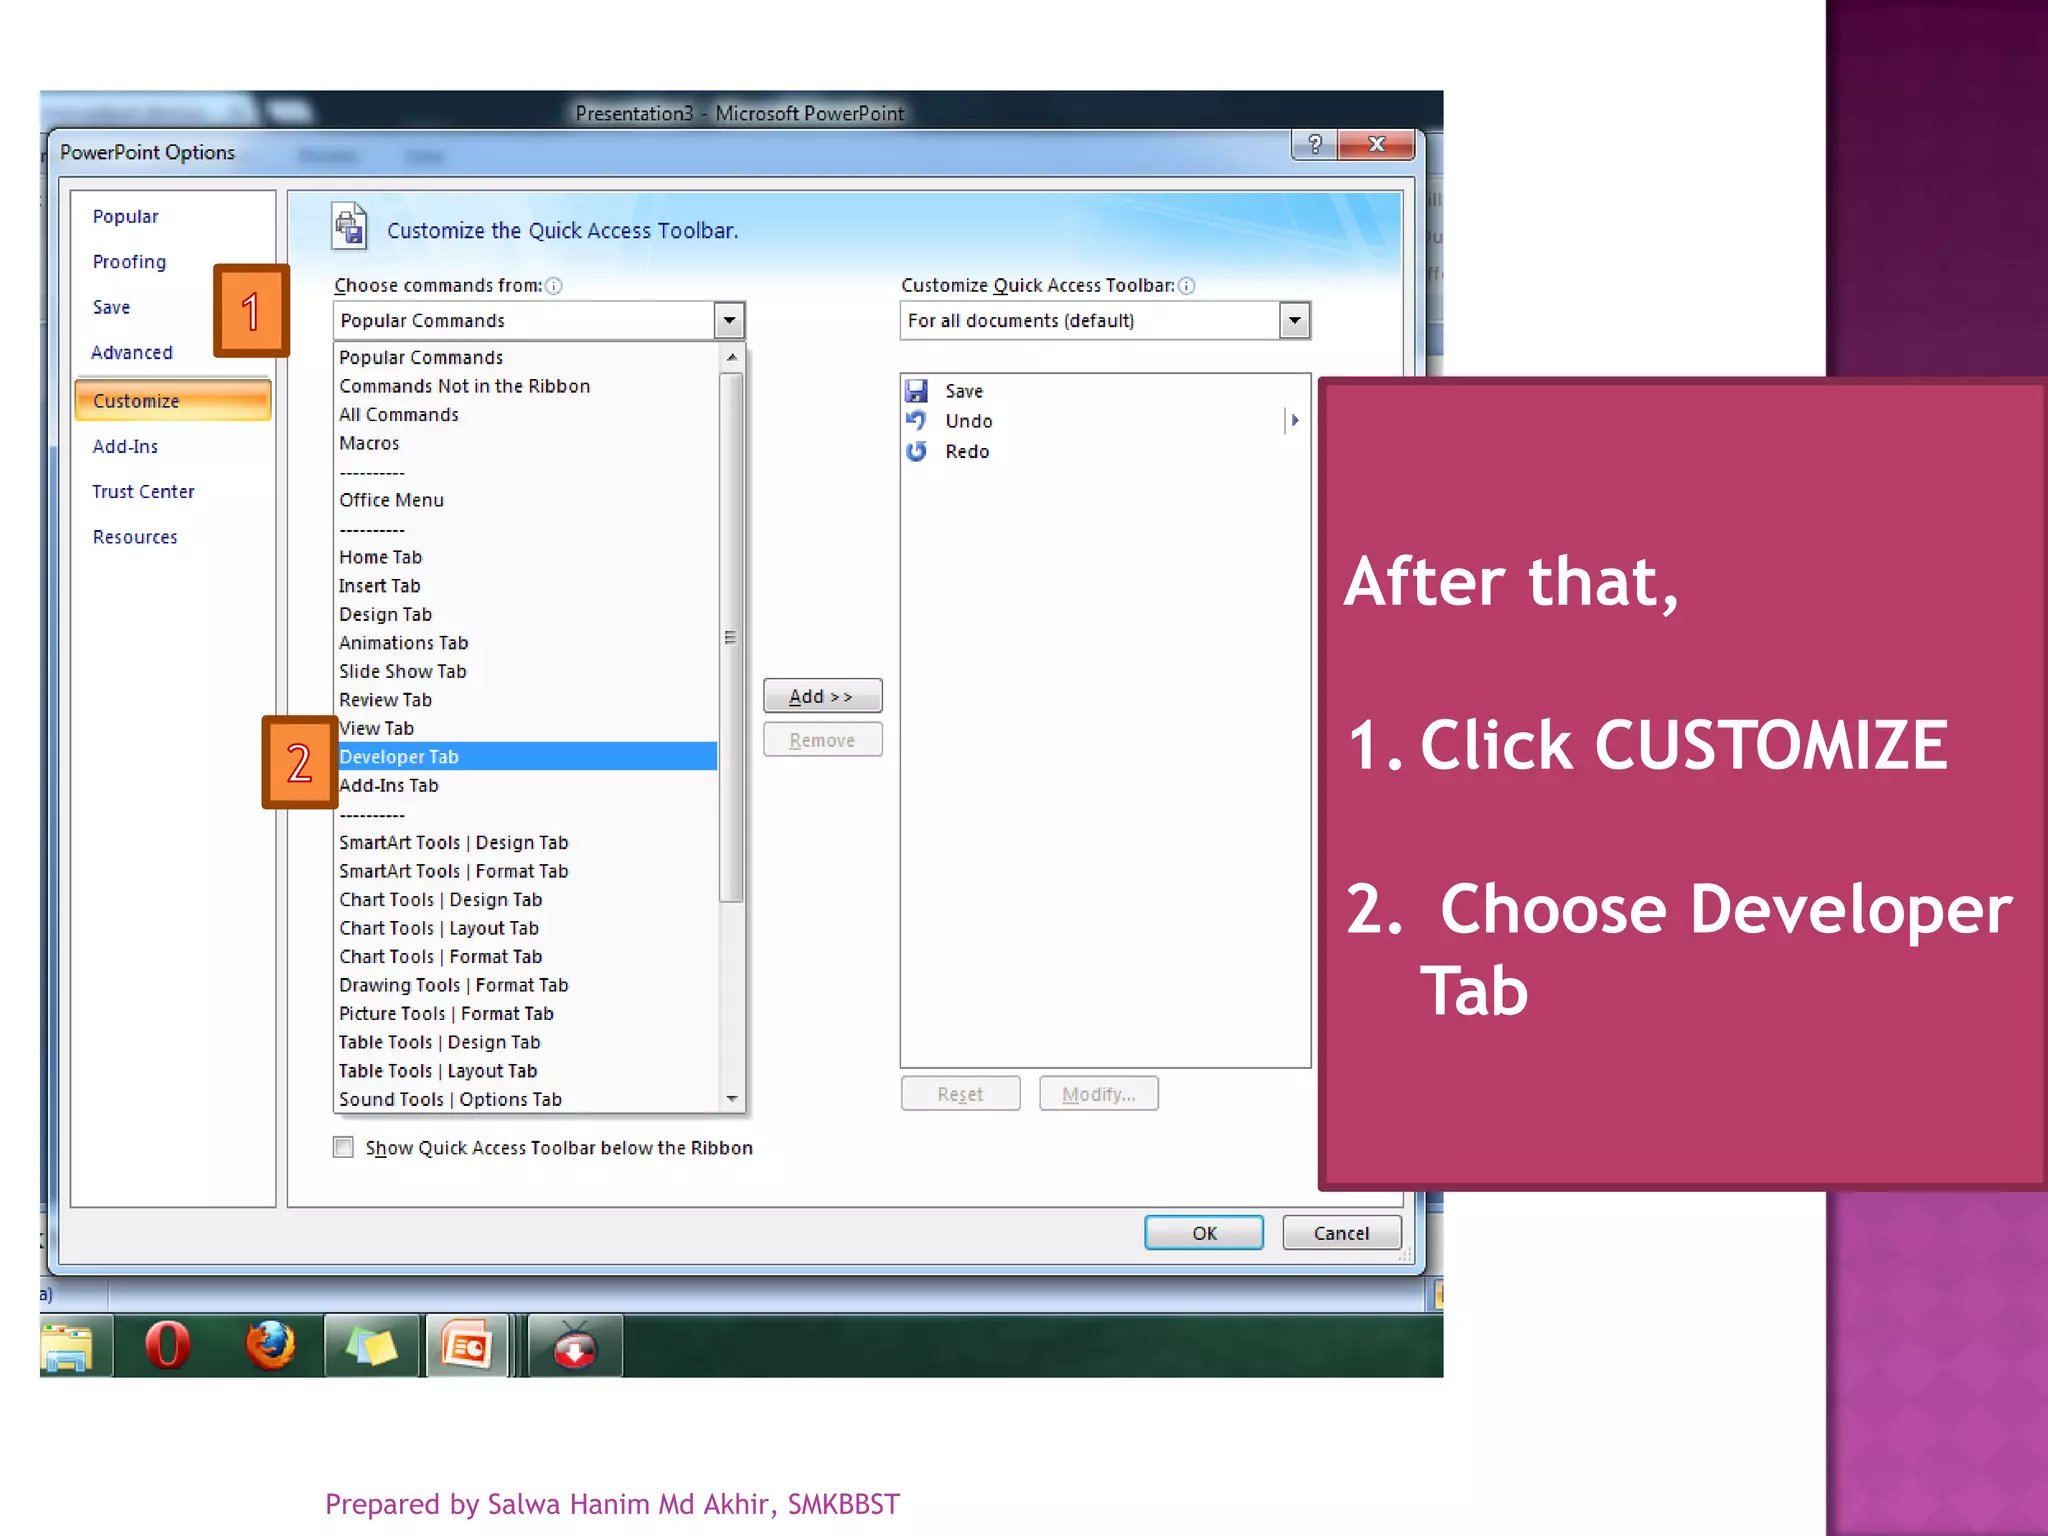
Task: Choose Popular Commands in the dropdown list
Action: point(527,357)
